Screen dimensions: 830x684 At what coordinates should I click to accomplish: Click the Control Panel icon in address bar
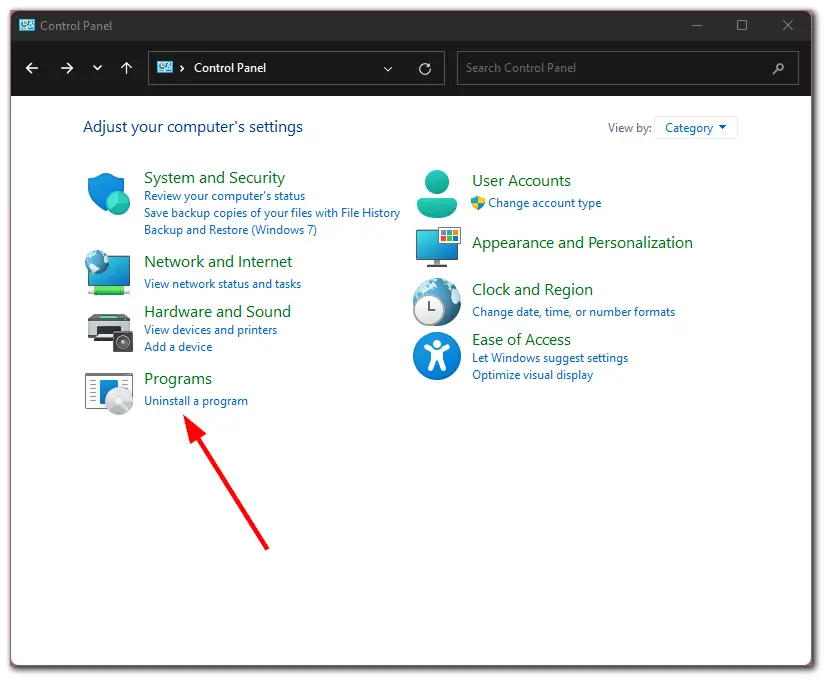pyautogui.click(x=165, y=67)
